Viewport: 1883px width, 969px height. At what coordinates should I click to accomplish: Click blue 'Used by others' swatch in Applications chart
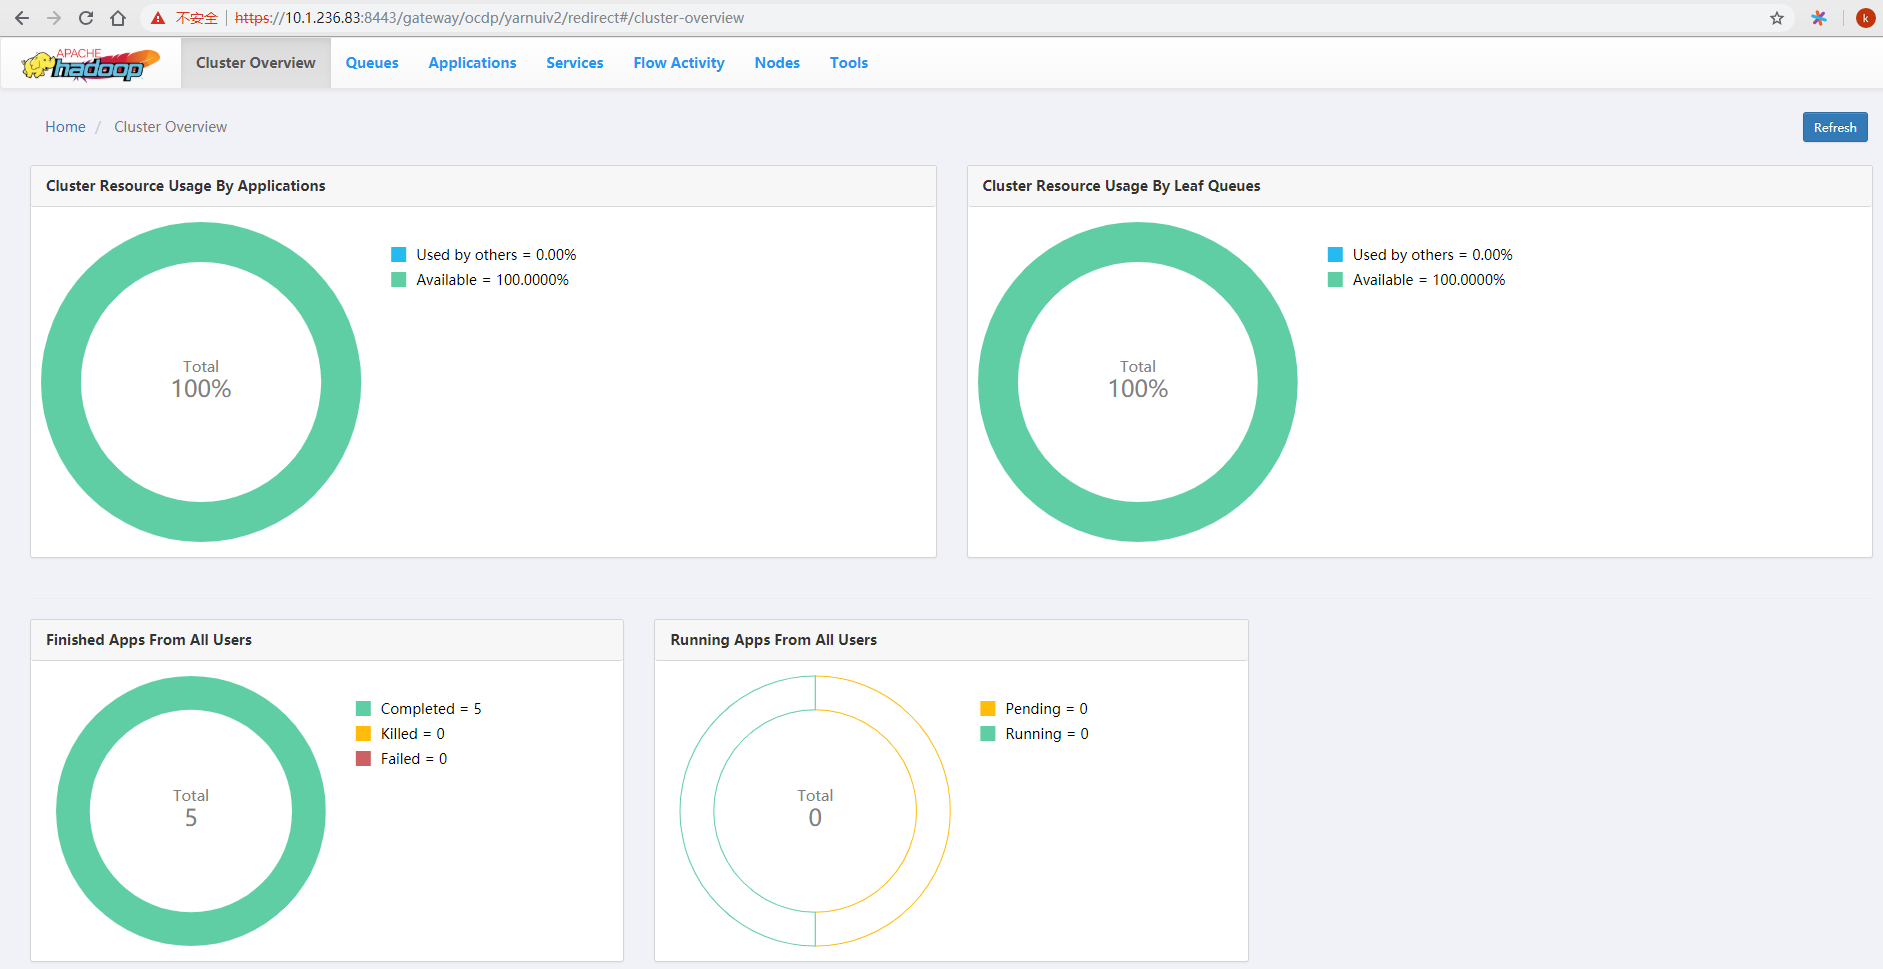[398, 255]
